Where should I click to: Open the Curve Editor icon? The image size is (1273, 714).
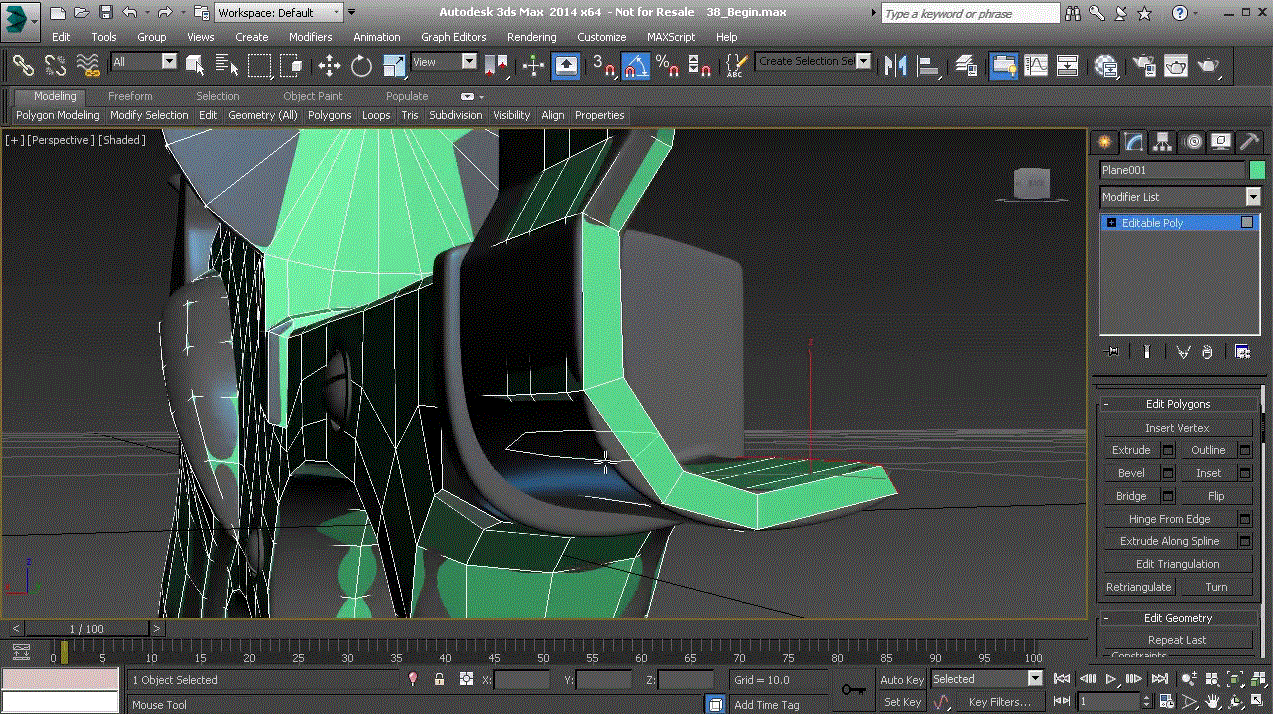coord(1036,66)
